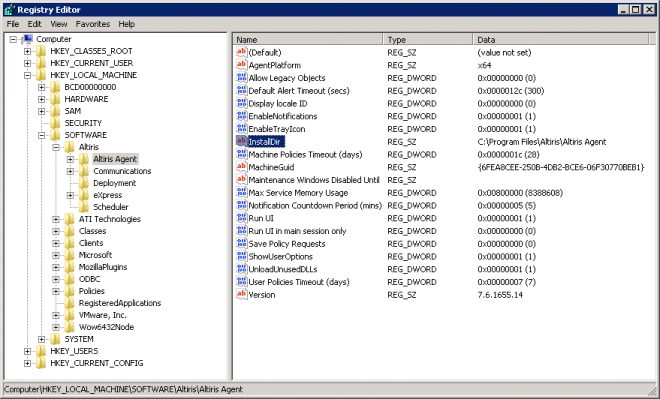
Task: Open the Help menu
Action: coord(126,24)
